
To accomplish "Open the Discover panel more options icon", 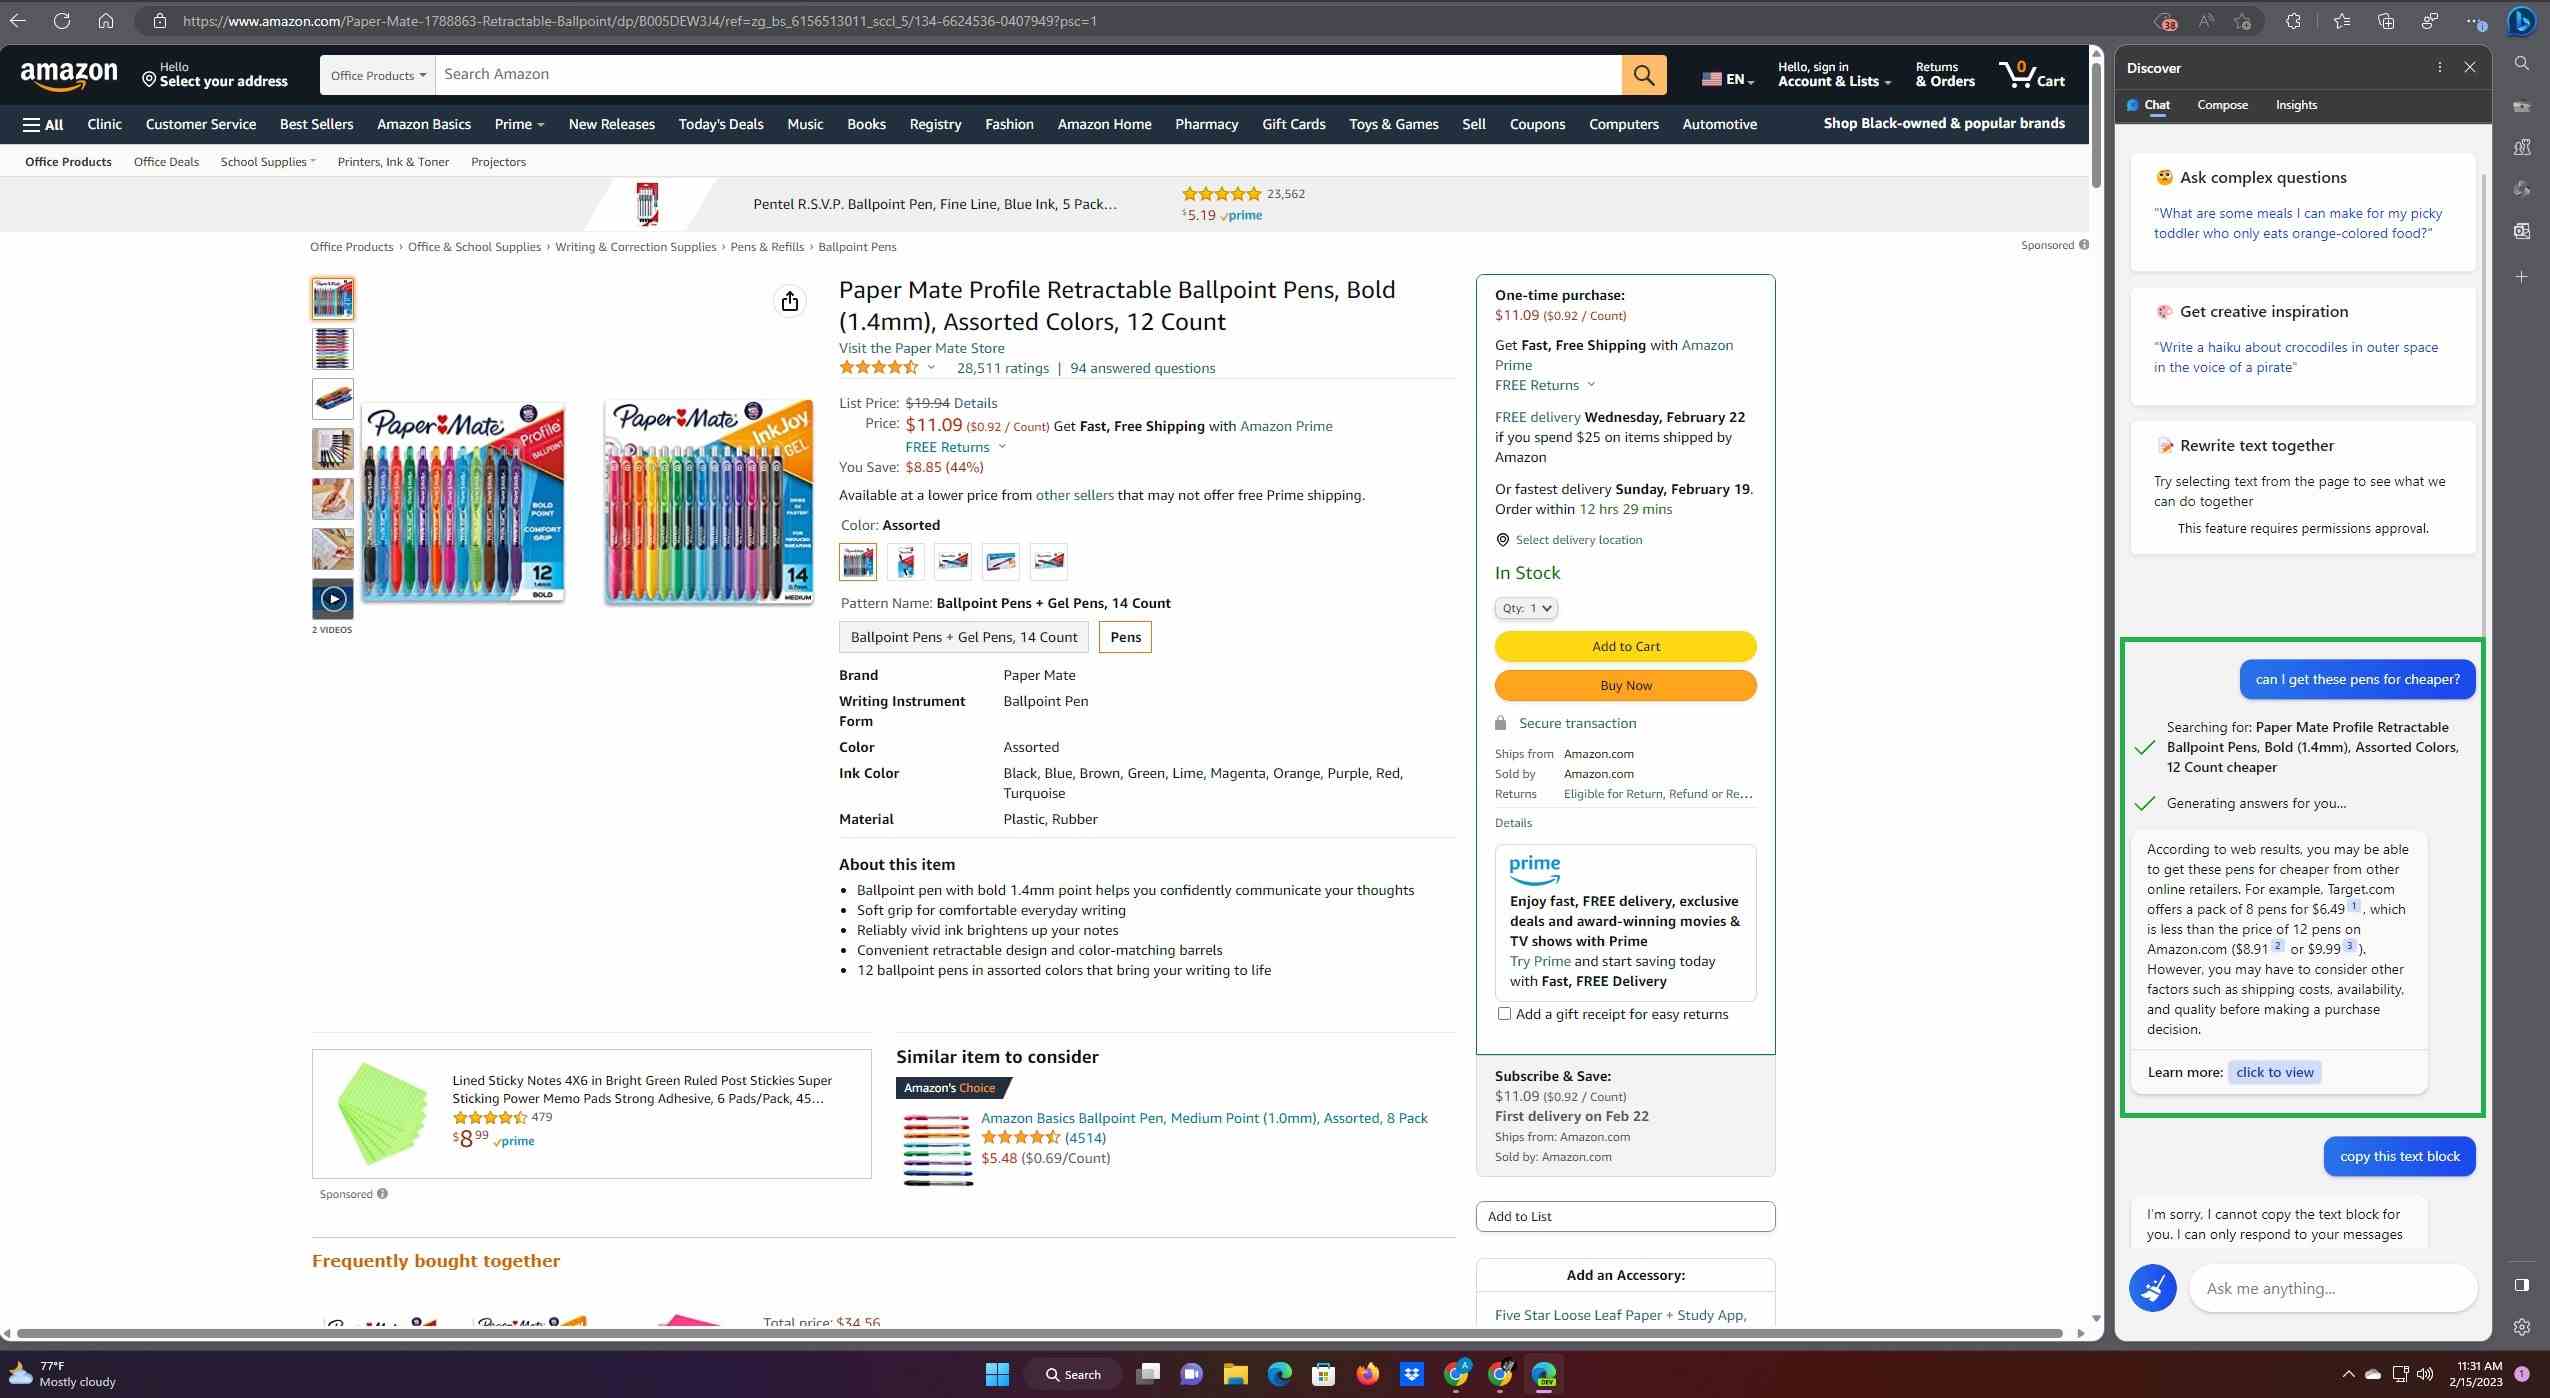I will coord(2439,67).
